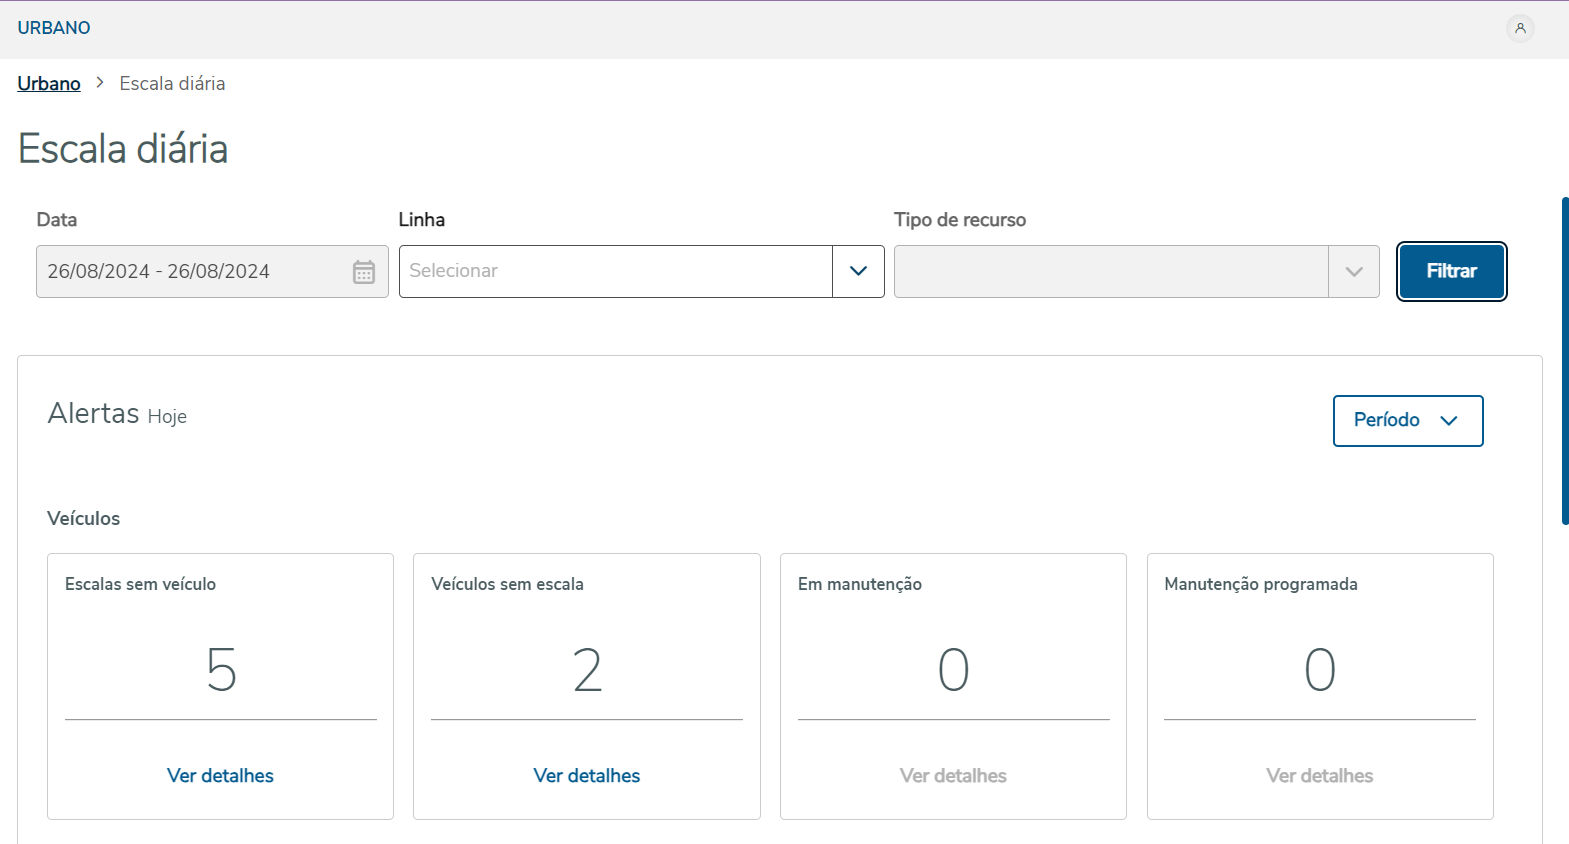Click Ver detalhes under Manutenção programada

[1319, 776]
